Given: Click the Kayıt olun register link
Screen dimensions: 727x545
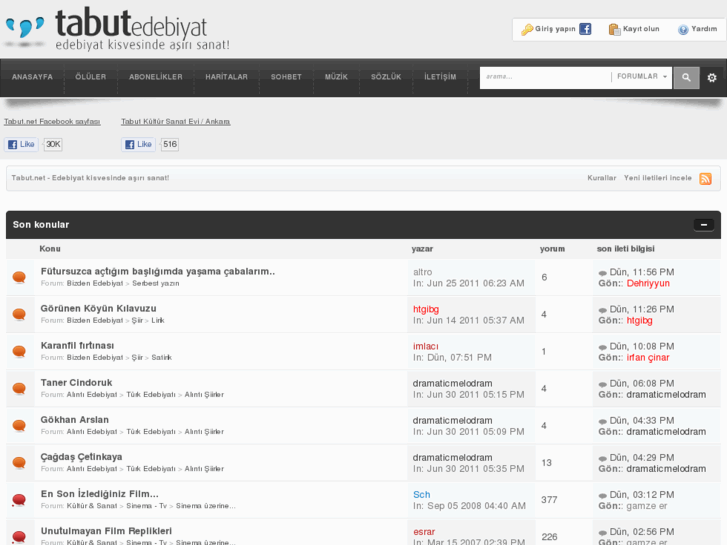Looking at the screenshot, I should pyautogui.click(x=641, y=29).
